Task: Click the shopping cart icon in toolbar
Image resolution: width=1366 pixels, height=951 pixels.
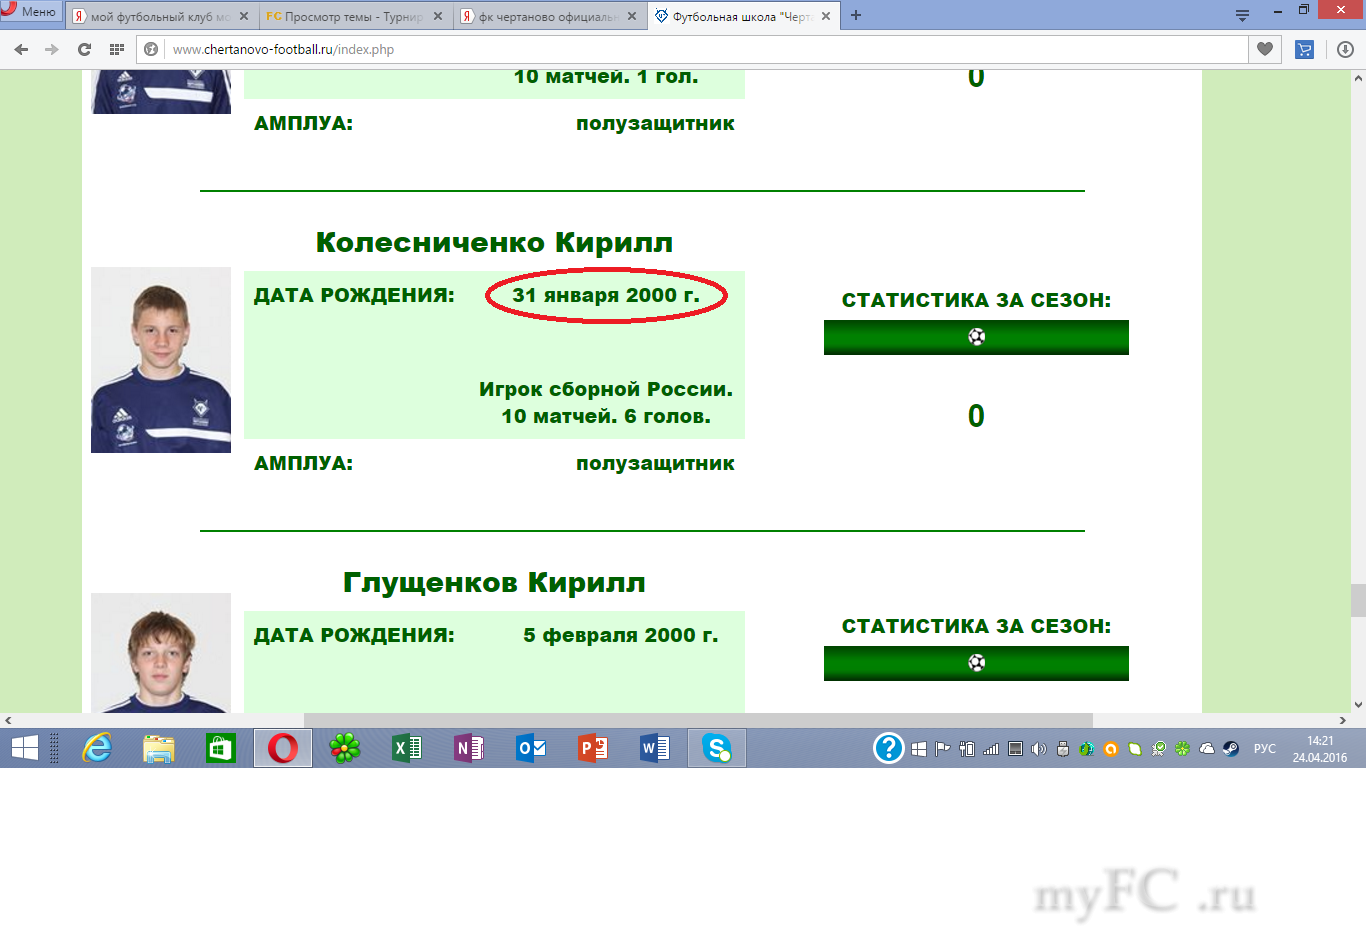Action: click(1304, 49)
